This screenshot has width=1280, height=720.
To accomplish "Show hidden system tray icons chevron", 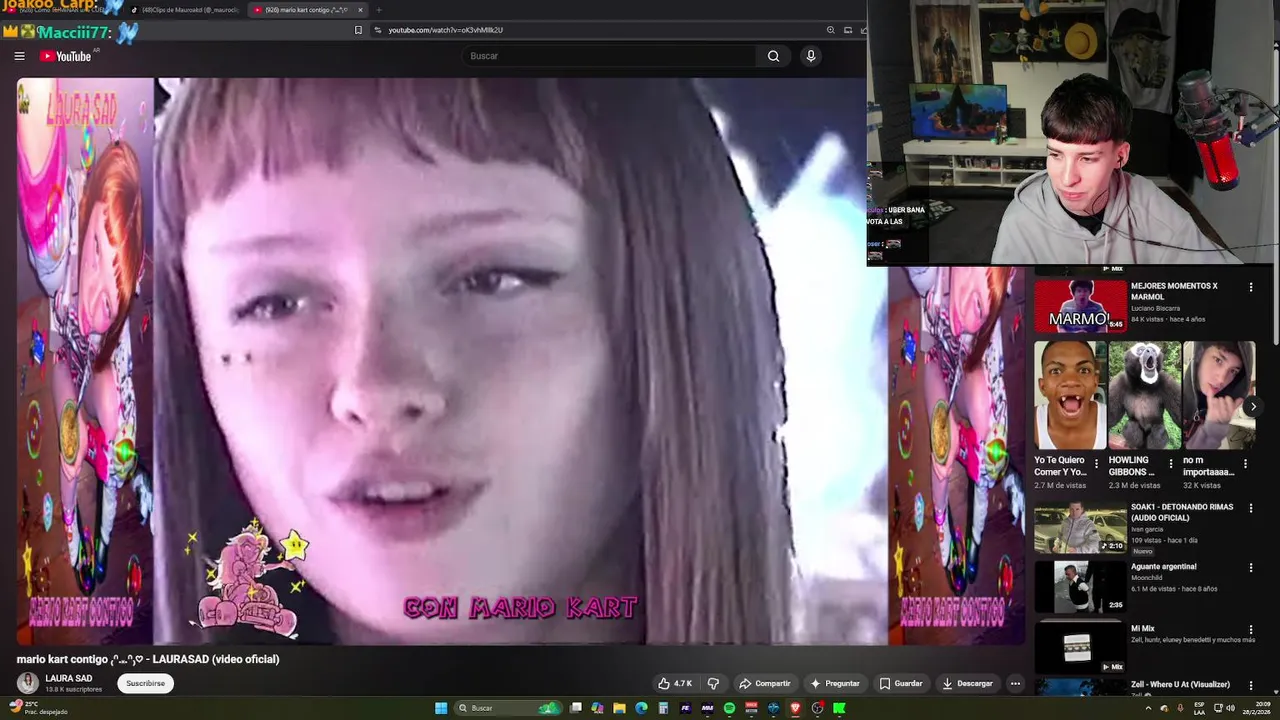I will (1148, 708).
